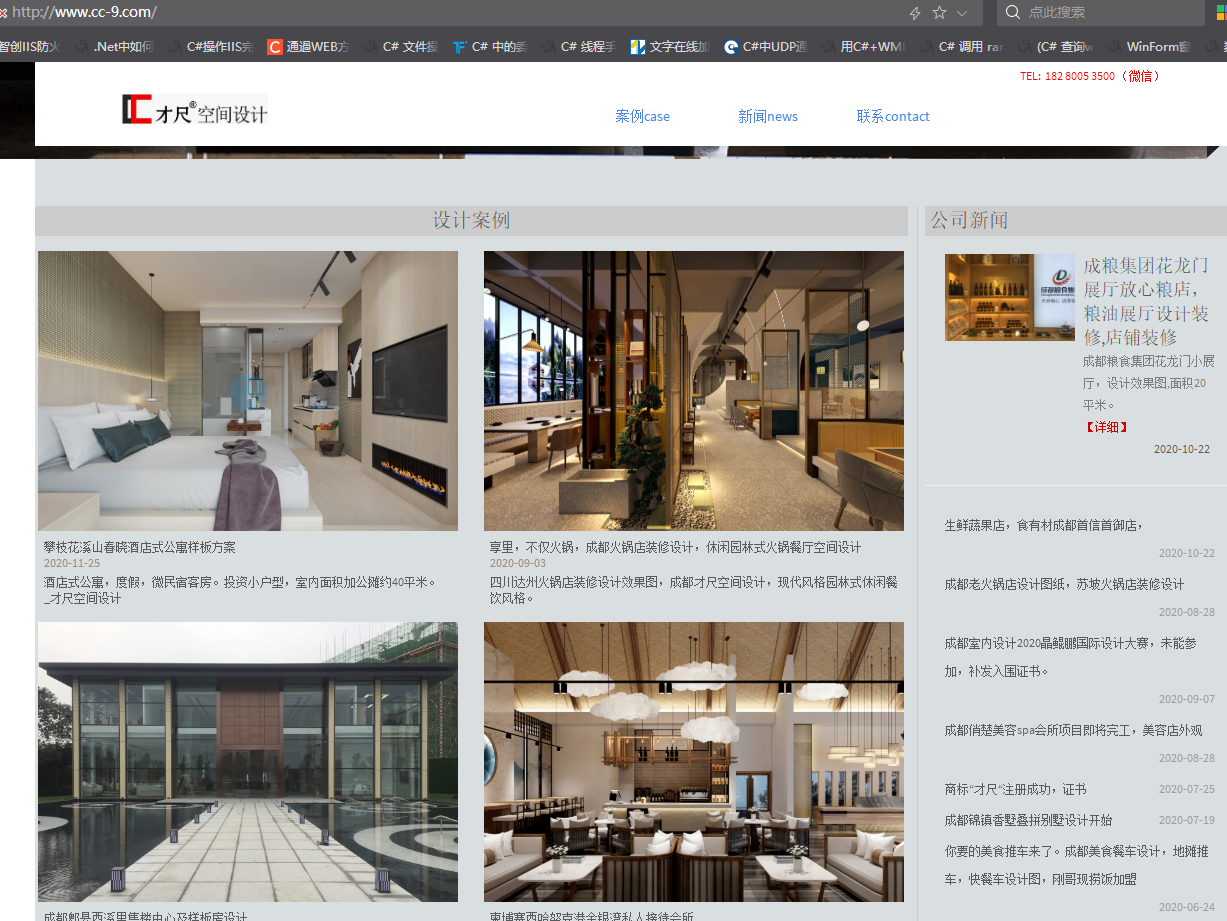Open the hotpot restaurant garden-style case image
Viewport: 1227px width, 921px height.
coord(693,390)
